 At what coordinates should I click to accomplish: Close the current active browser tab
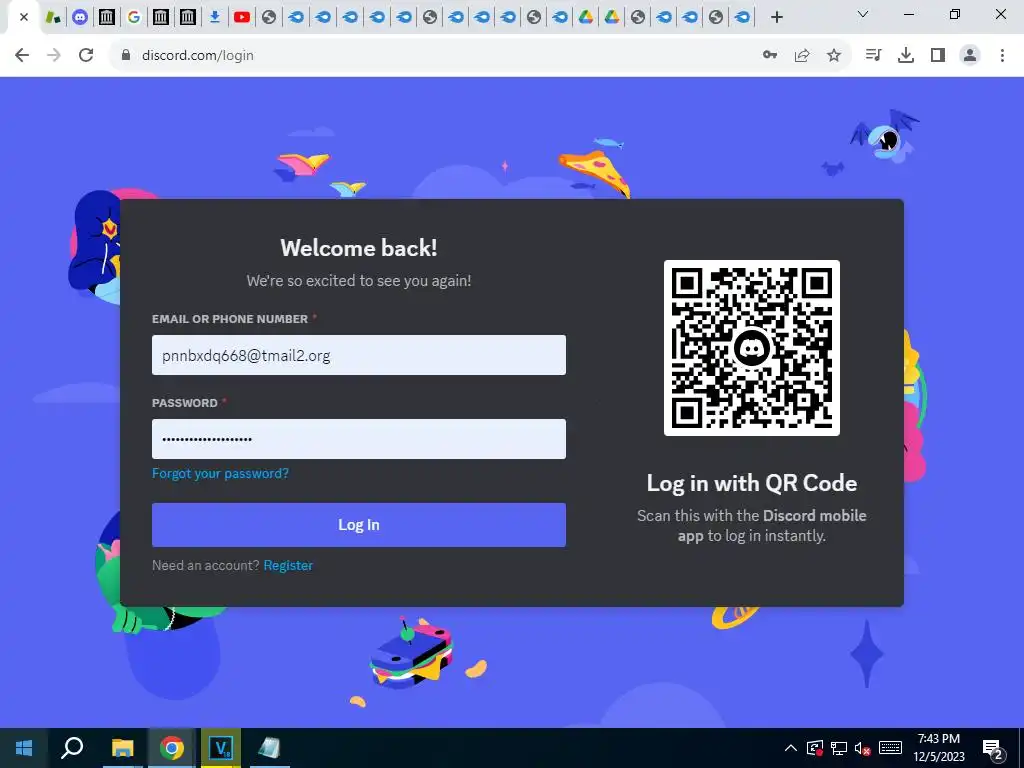tap(24, 17)
